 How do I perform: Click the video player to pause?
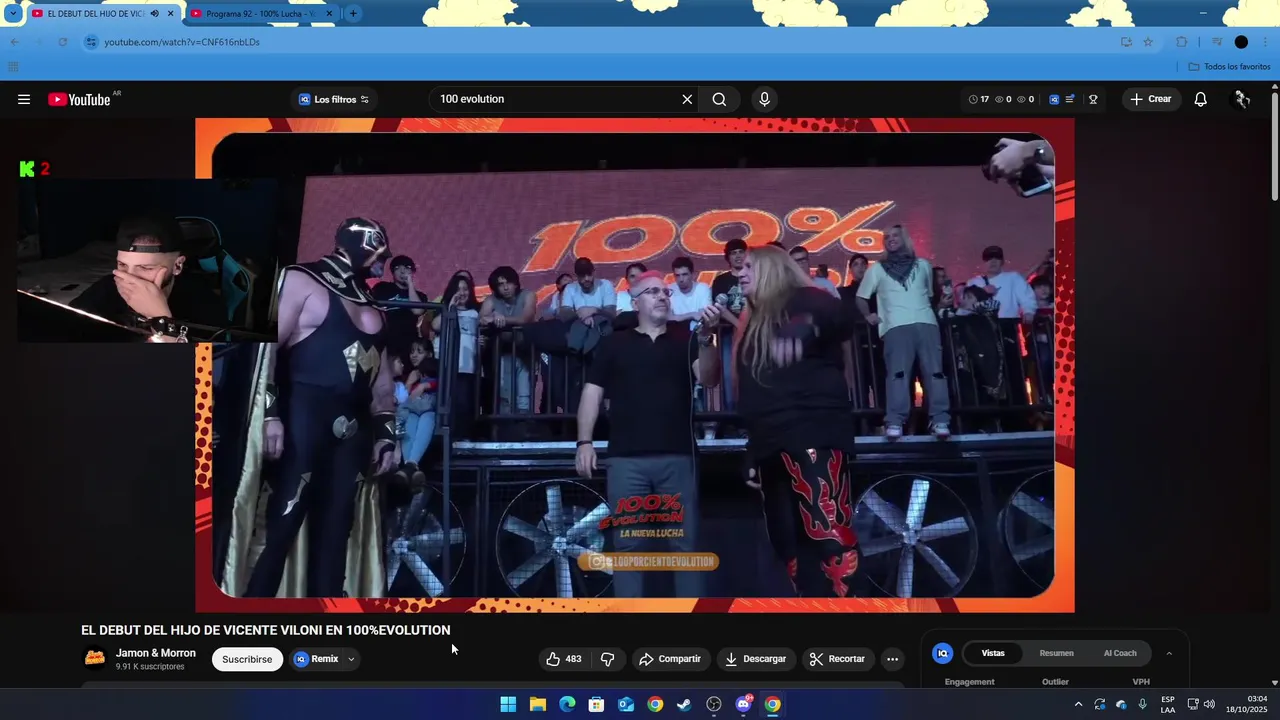[634, 365]
